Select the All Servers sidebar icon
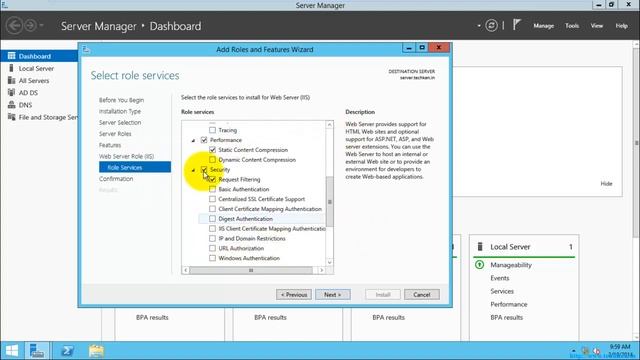 coord(11,80)
